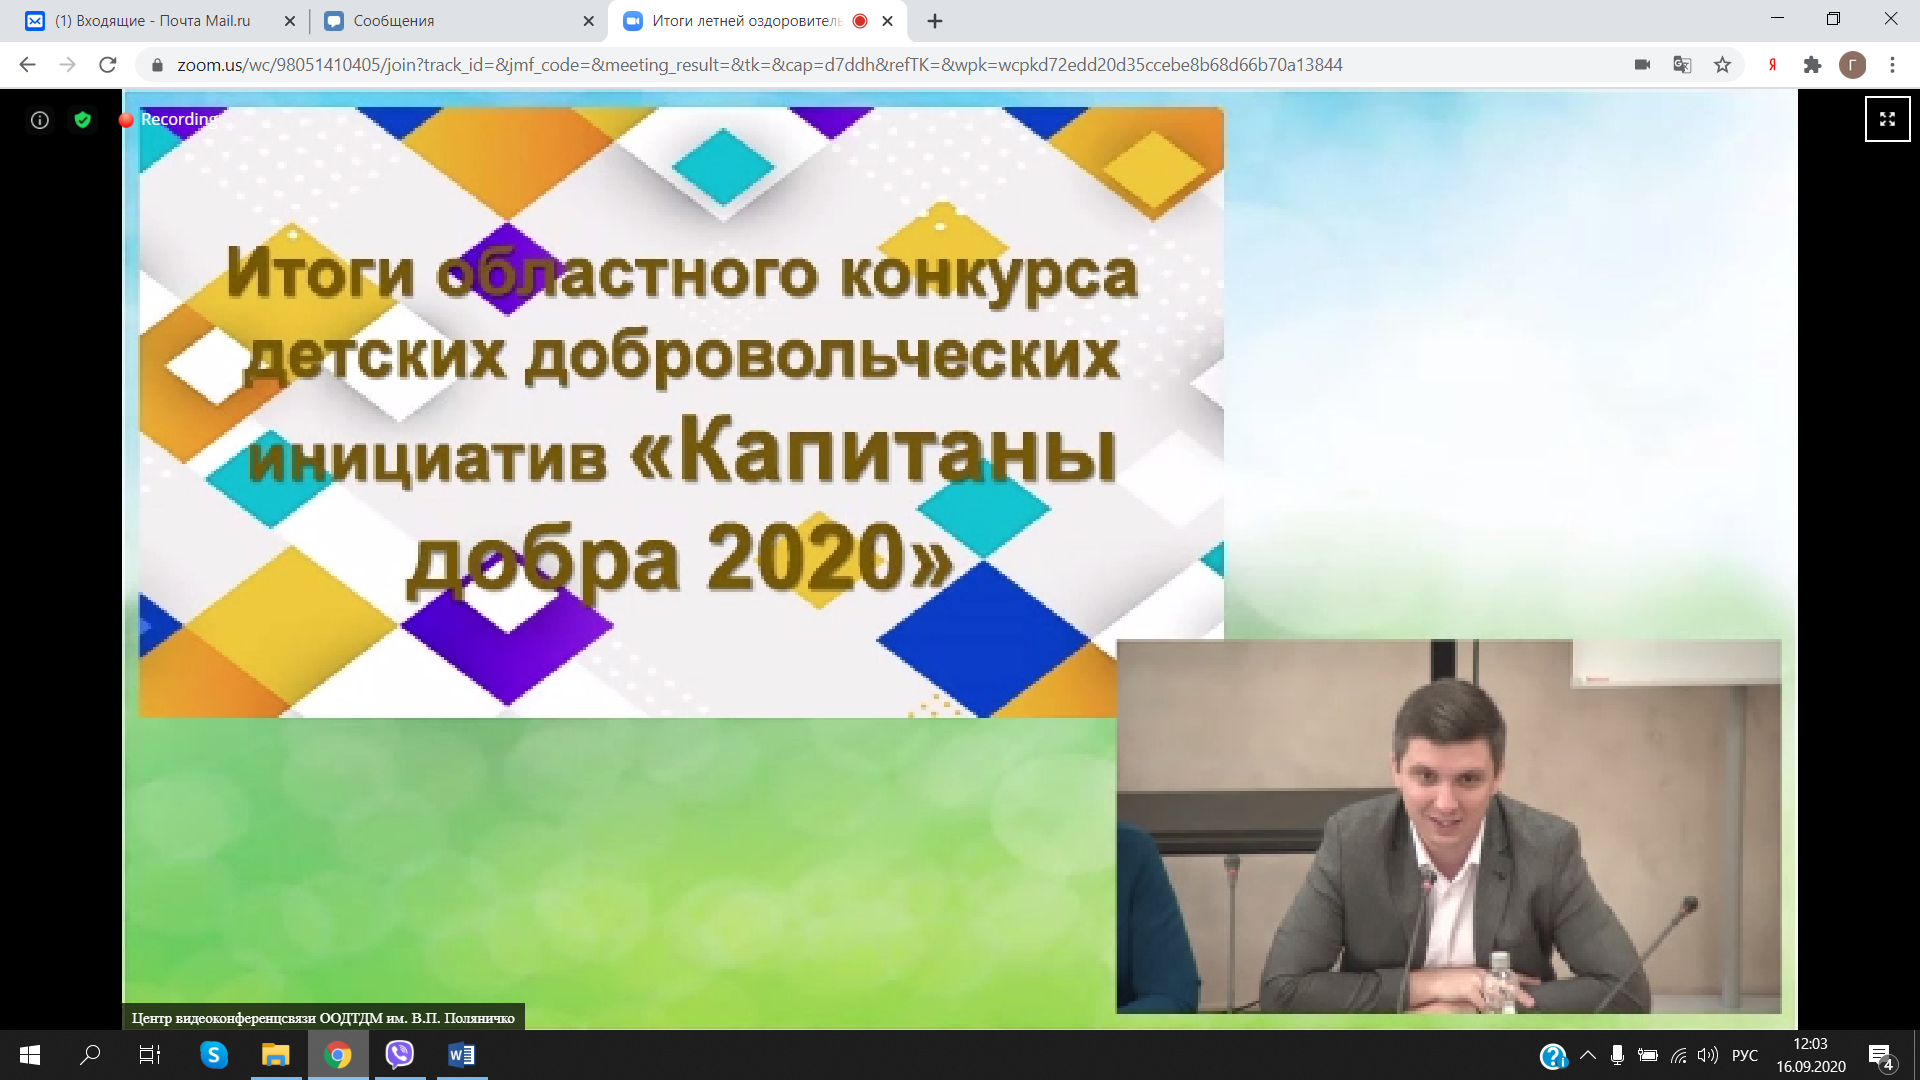Open the Wi-Fi network tray icon
The image size is (1920, 1080).
(x=1679, y=1055)
